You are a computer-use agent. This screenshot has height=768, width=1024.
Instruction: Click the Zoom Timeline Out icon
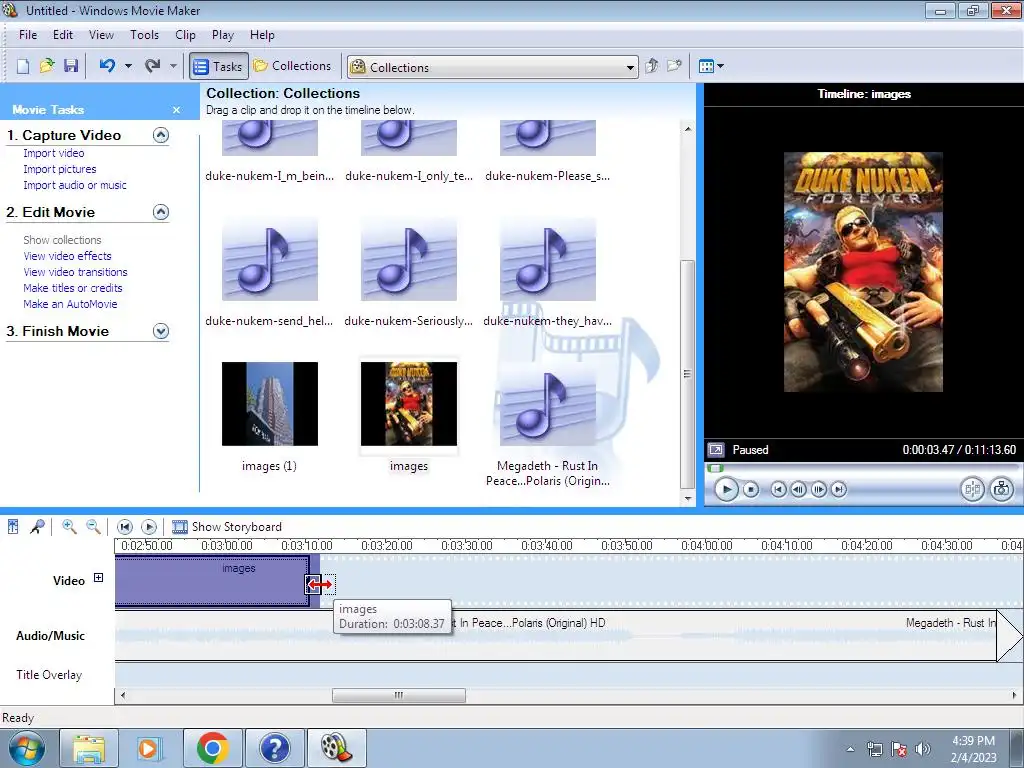click(x=93, y=526)
